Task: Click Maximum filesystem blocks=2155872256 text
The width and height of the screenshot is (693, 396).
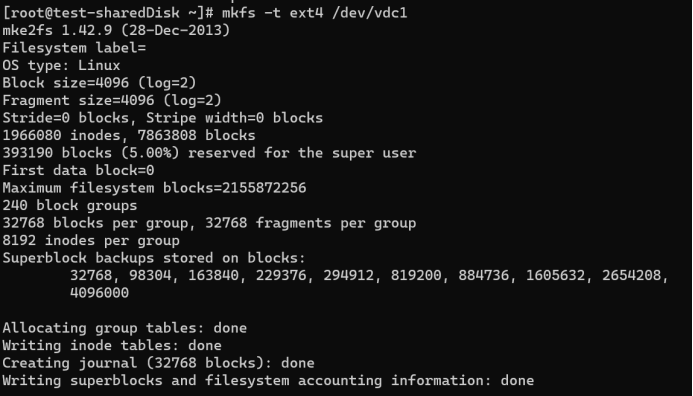Action: point(154,188)
